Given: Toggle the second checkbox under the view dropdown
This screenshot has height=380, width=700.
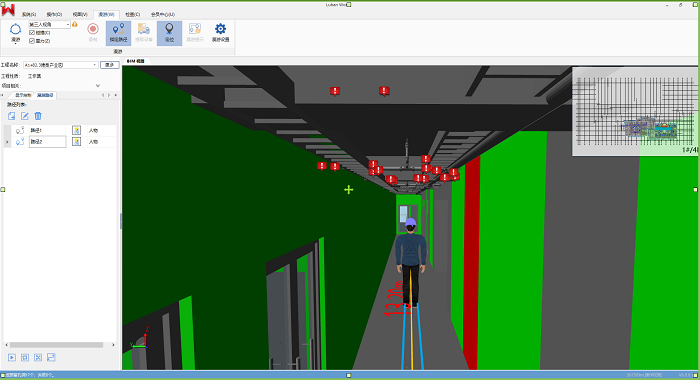Looking at the screenshot, I should pyautogui.click(x=32, y=41).
